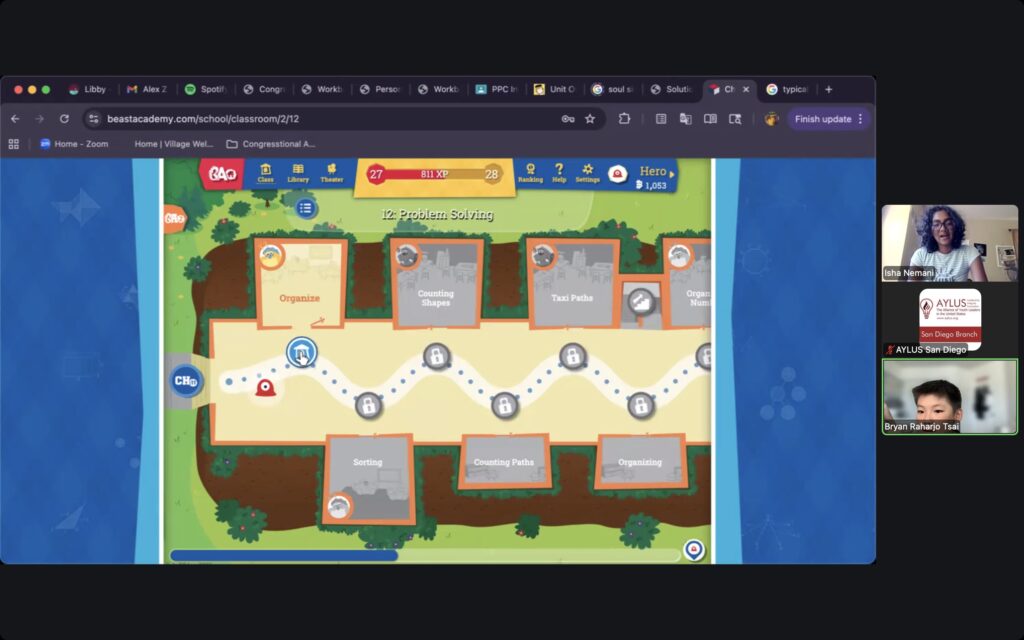
Task: Click the blue CH chapter marker
Action: (185, 381)
